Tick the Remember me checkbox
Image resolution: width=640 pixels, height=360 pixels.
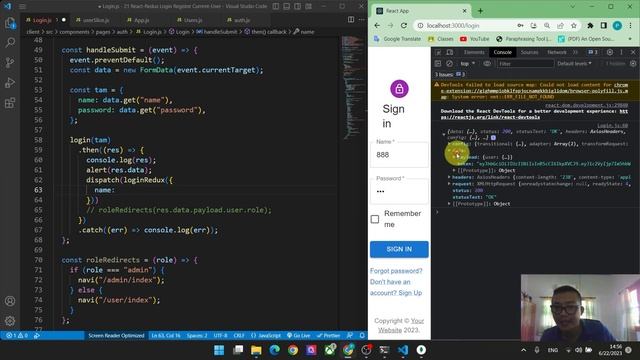click(375, 219)
